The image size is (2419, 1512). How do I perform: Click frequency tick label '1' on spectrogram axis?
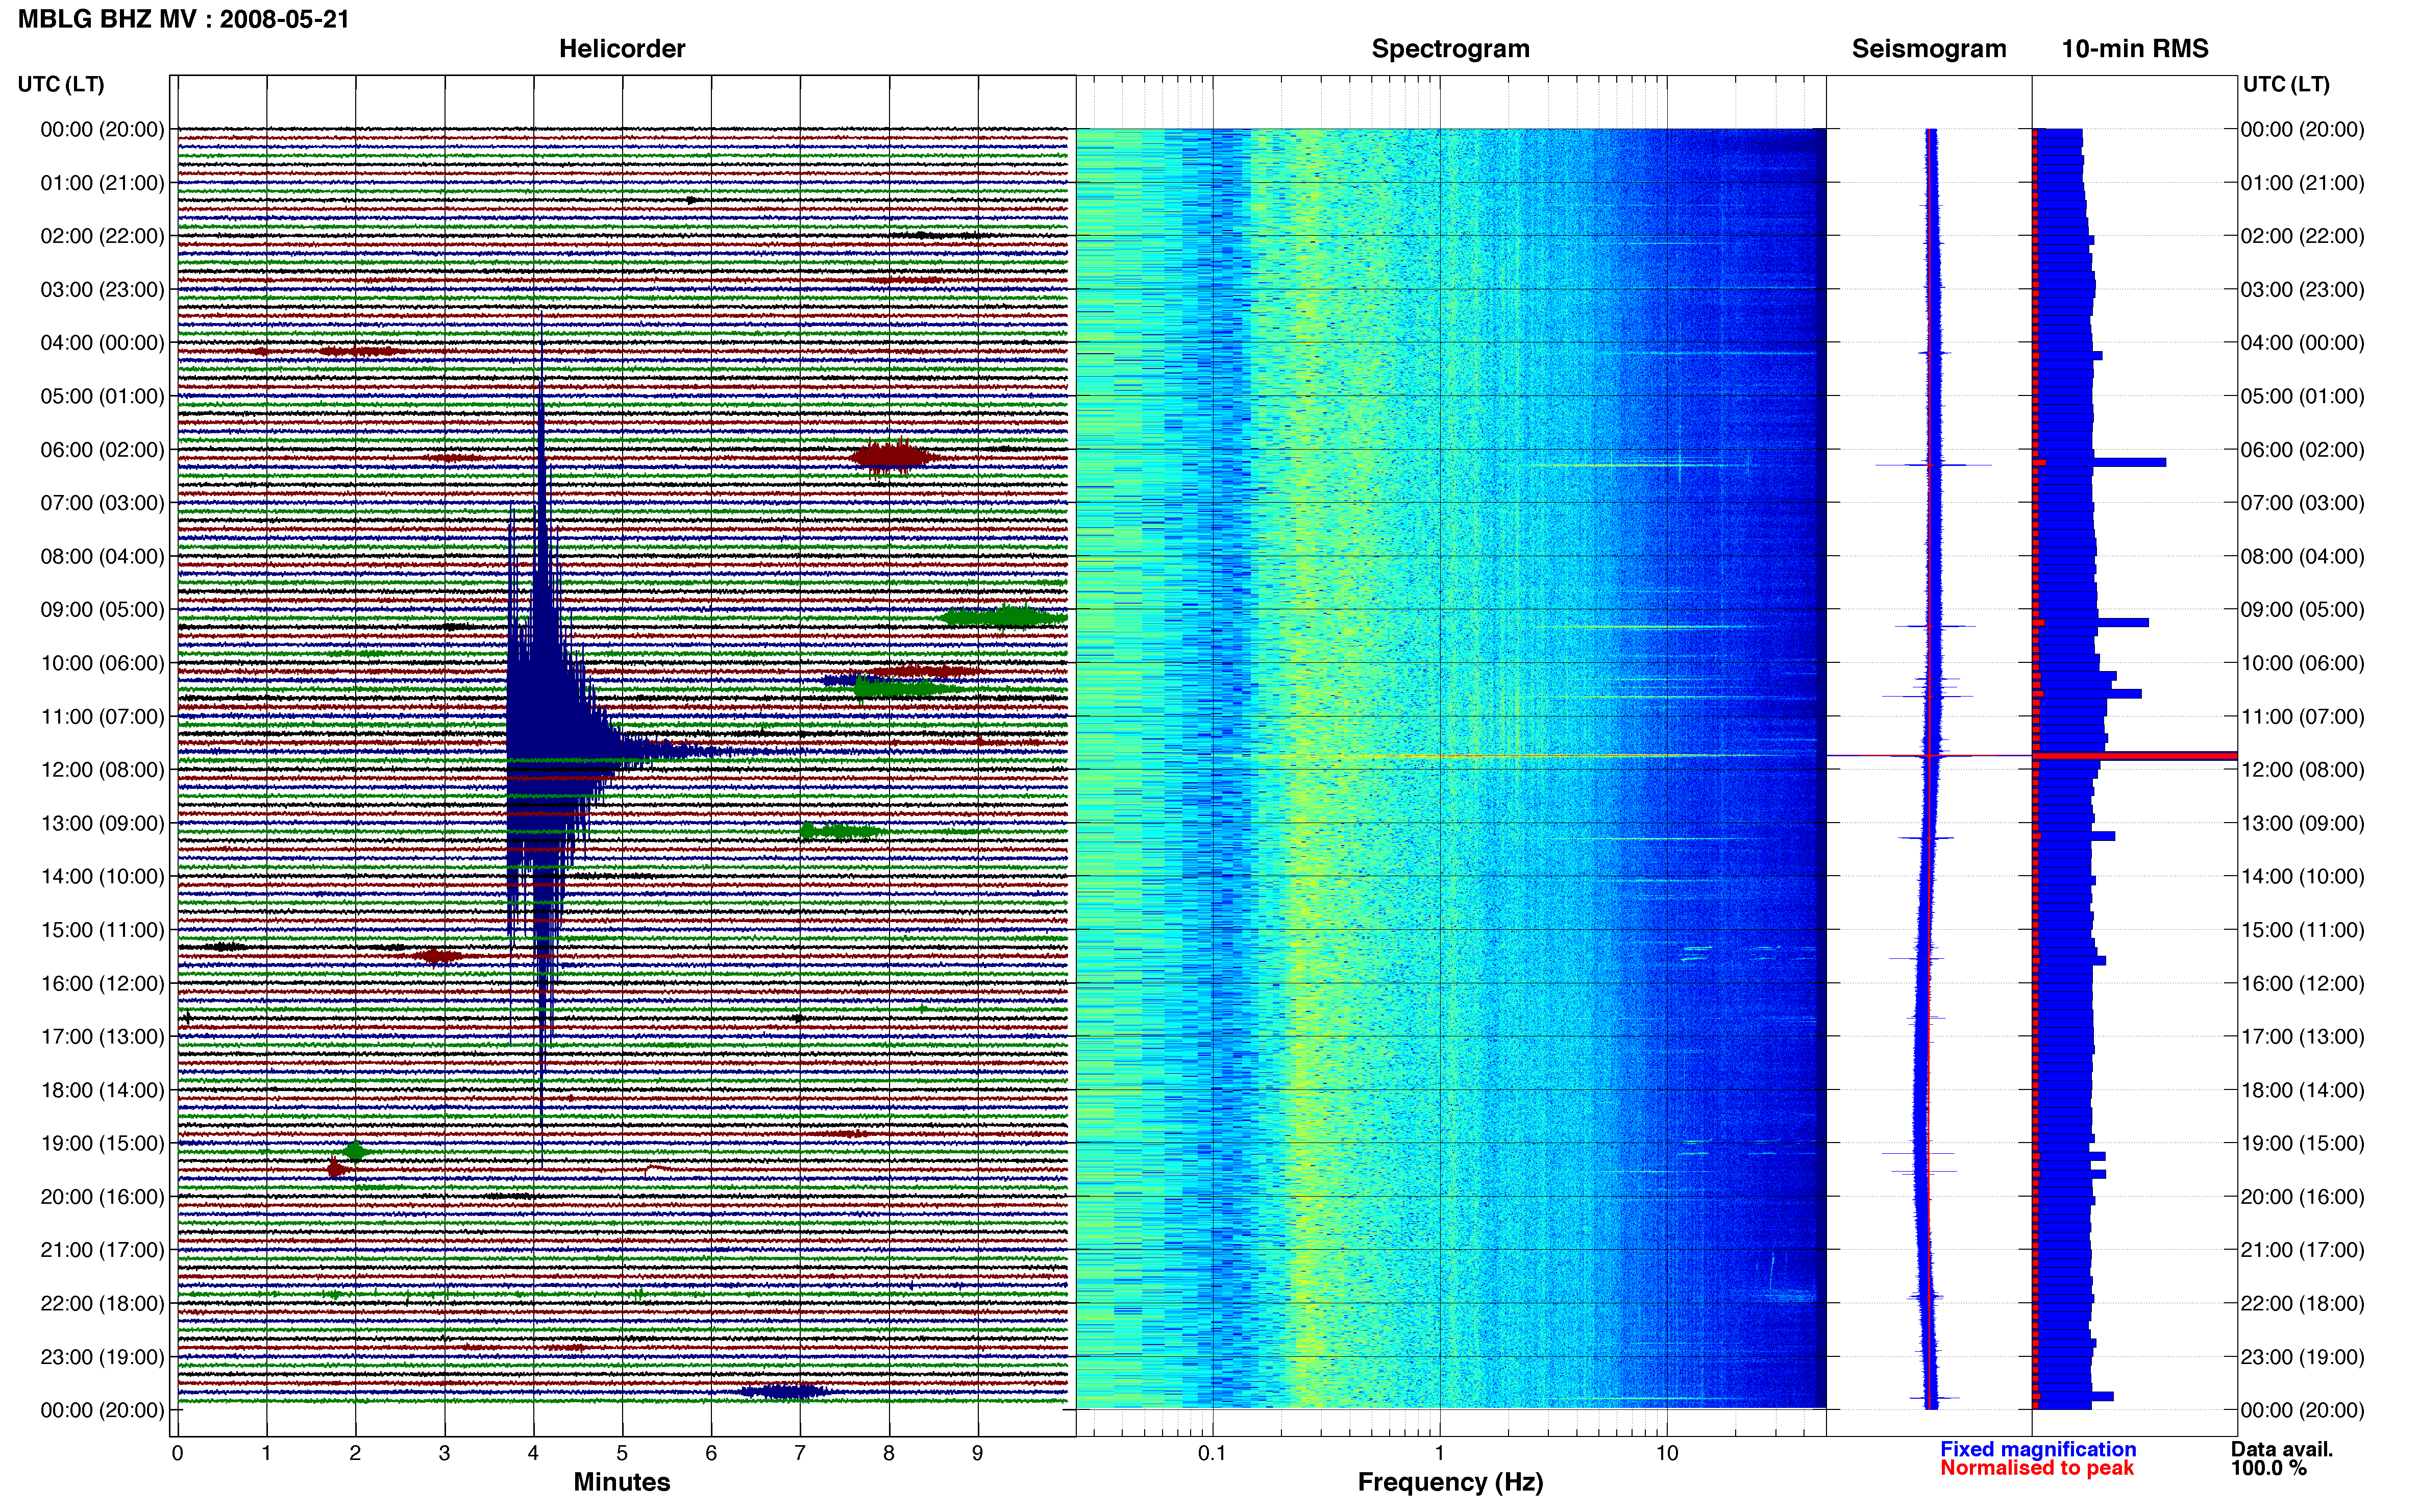click(1439, 1453)
